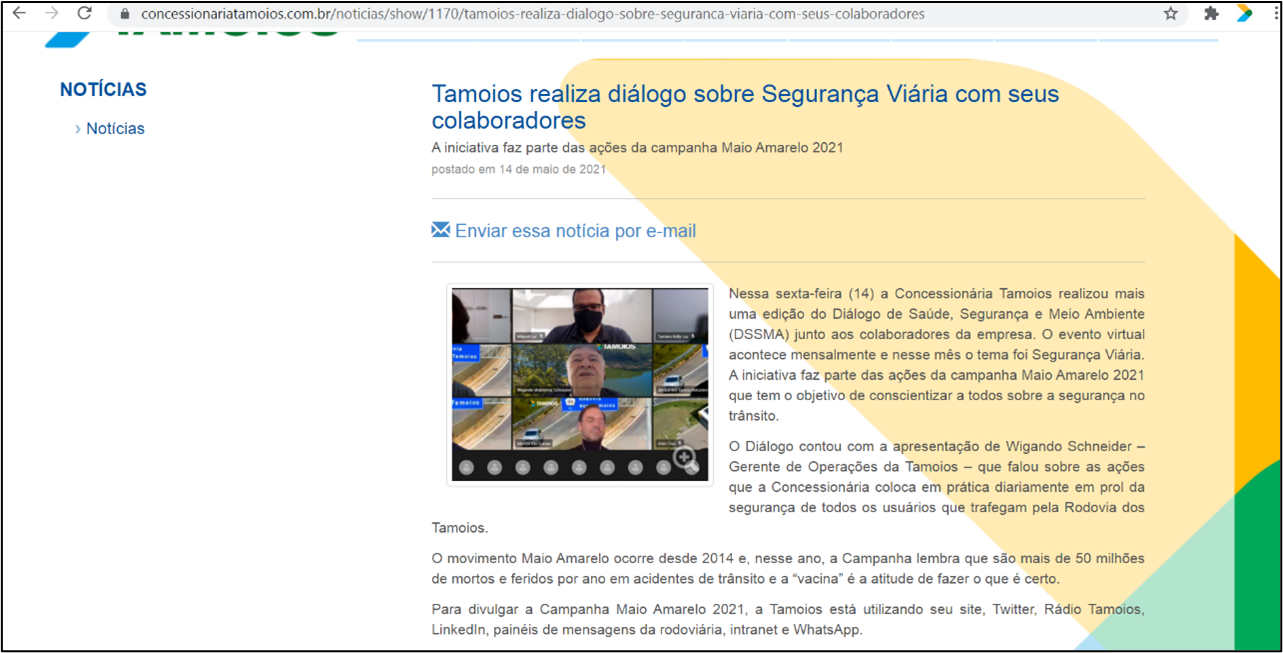Image resolution: width=1283 pixels, height=653 pixels.
Task: Enlarge the photo using the magnifier icon
Action: (x=685, y=459)
